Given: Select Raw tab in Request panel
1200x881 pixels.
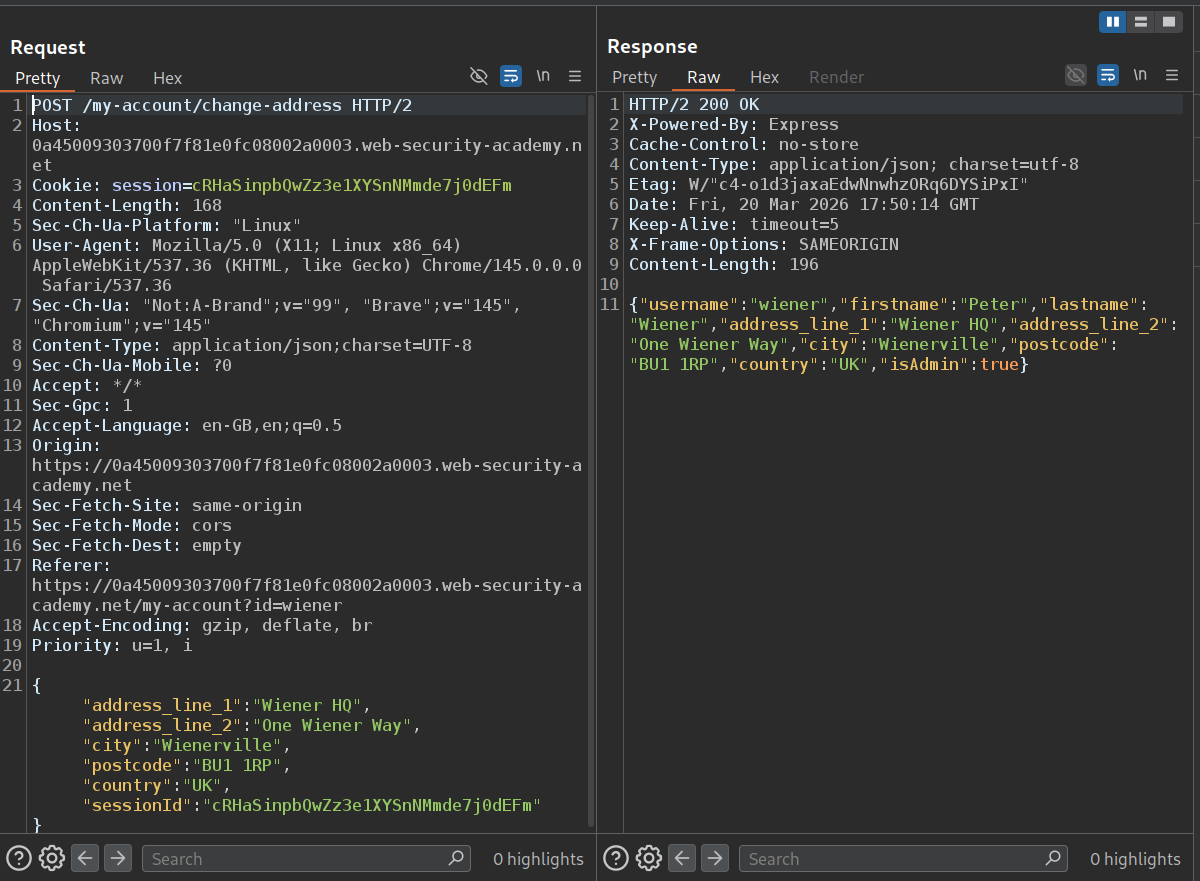Looking at the screenshot, I should pyautogui.click(x=107, y=78).
